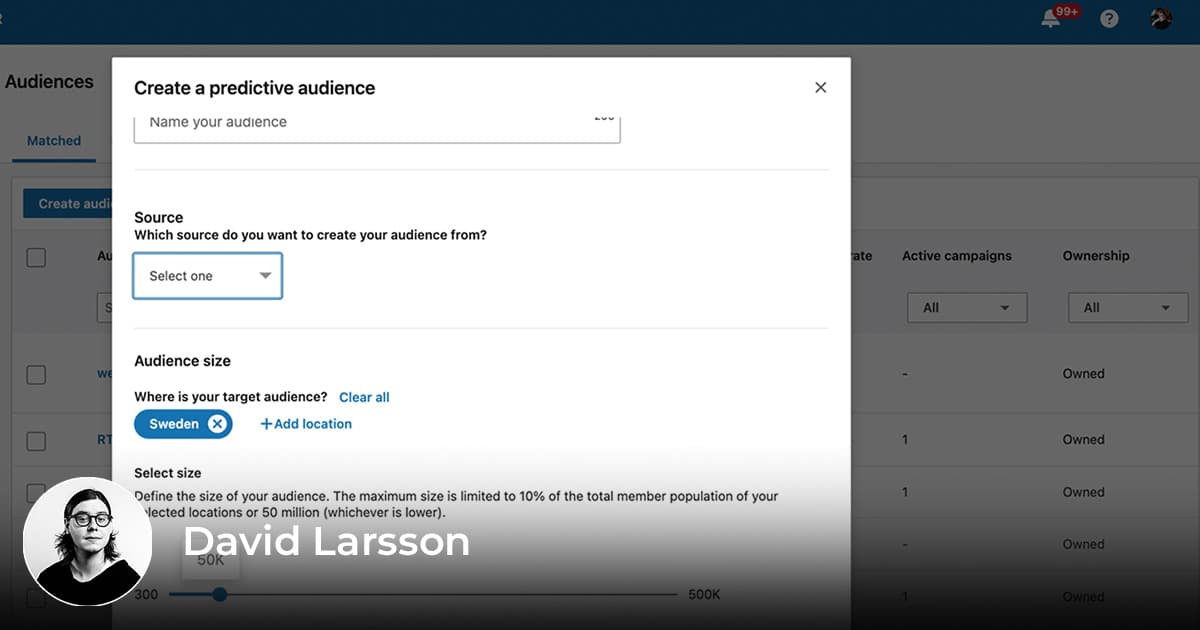Open the help question mark icon
Screen dimensions: 1200x630
(1109, 18)
